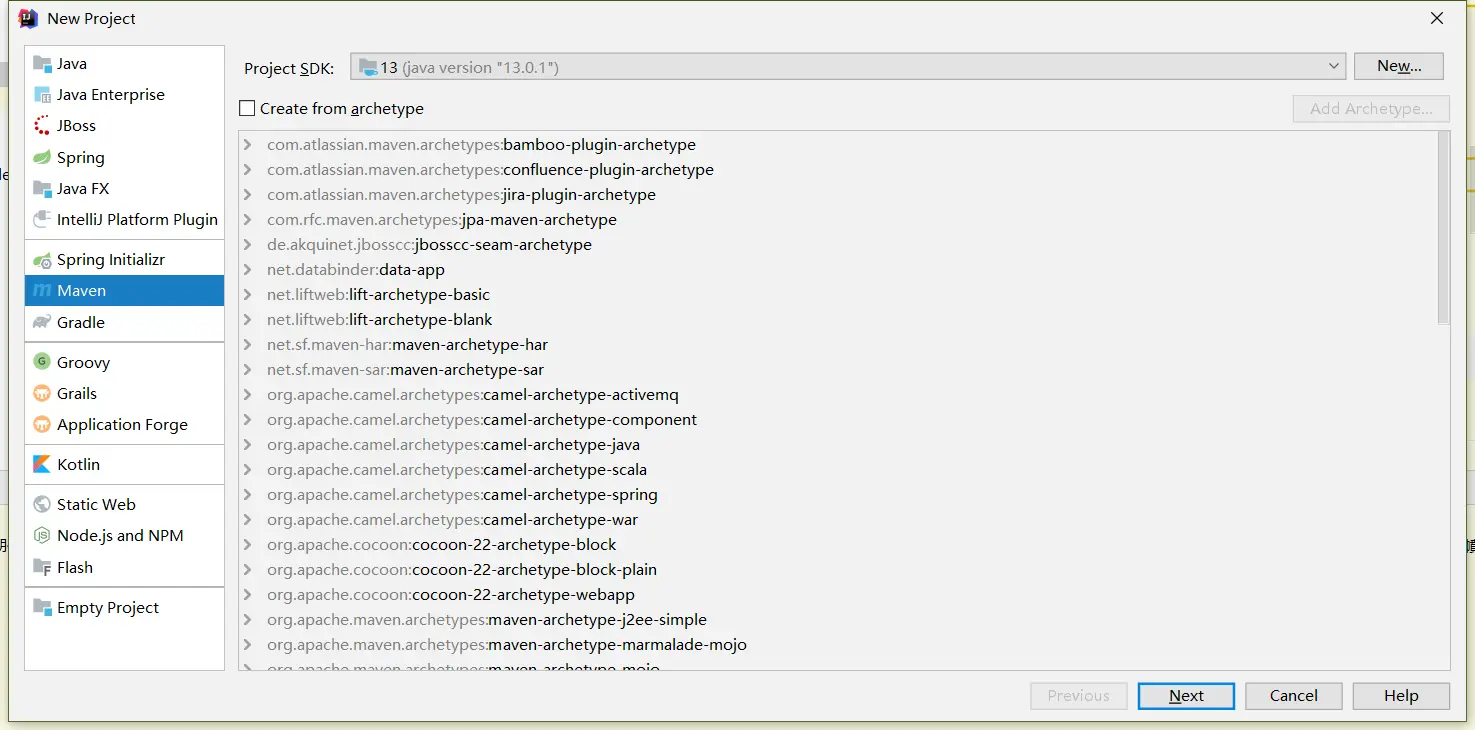
Task: Open Help for New Project
Action: 1401,696
